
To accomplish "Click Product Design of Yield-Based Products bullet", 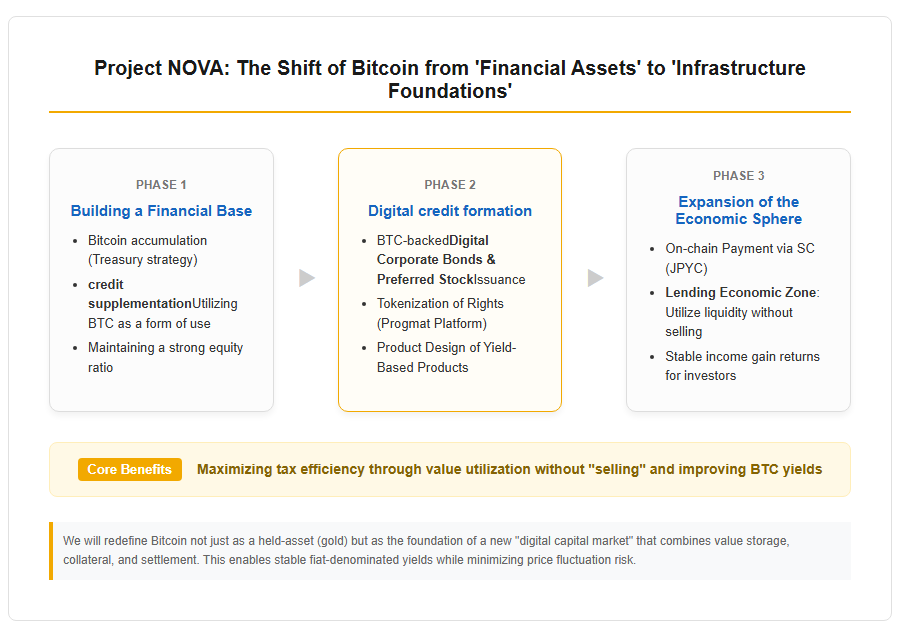I will pyautogui.click(x=447, y=358).
